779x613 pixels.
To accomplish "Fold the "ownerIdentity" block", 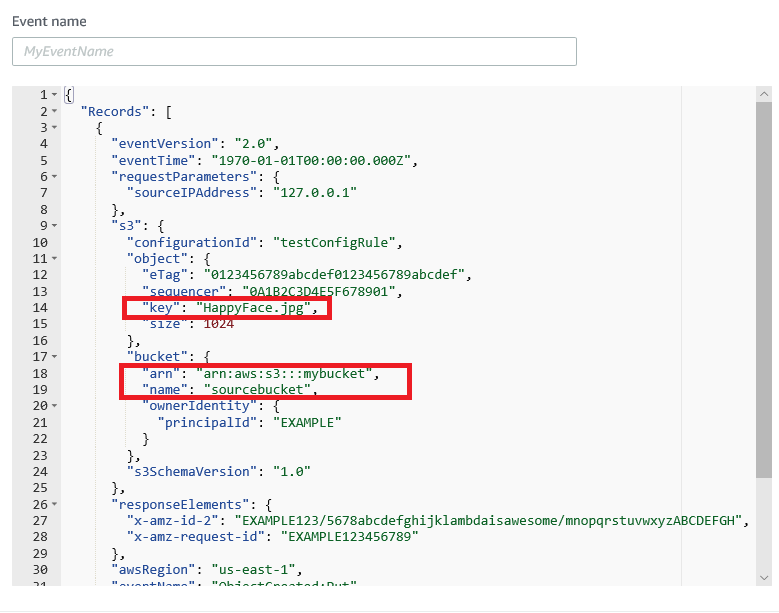I will [54, 405].
